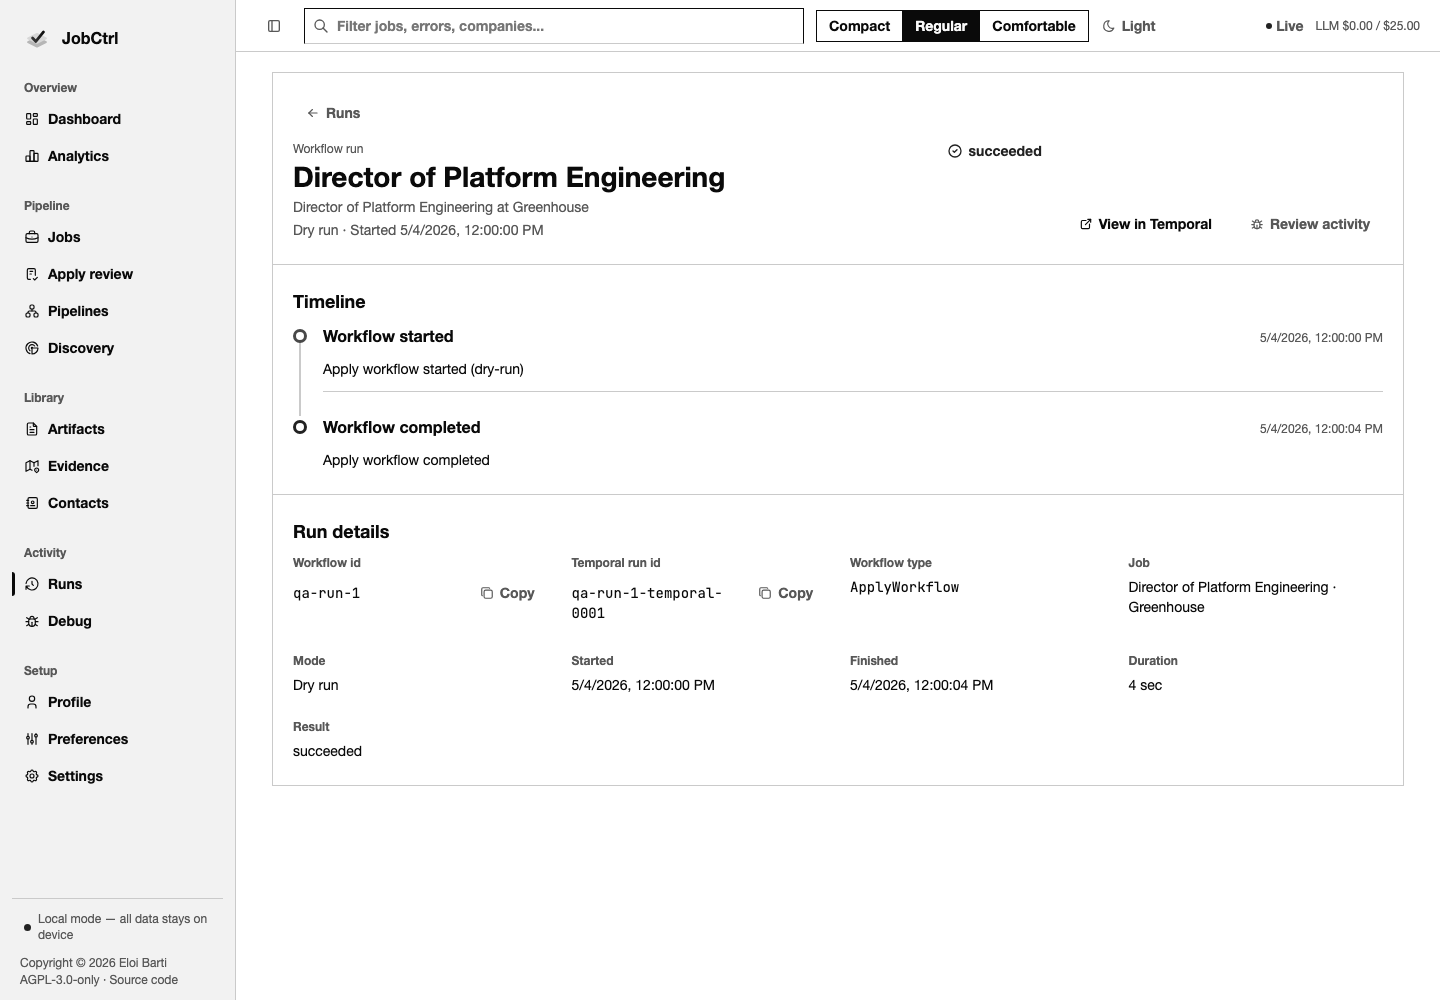The width and height of the screenshot is (1440, 1000).
Task: Open the Settings page label
Action: point(75,776)
